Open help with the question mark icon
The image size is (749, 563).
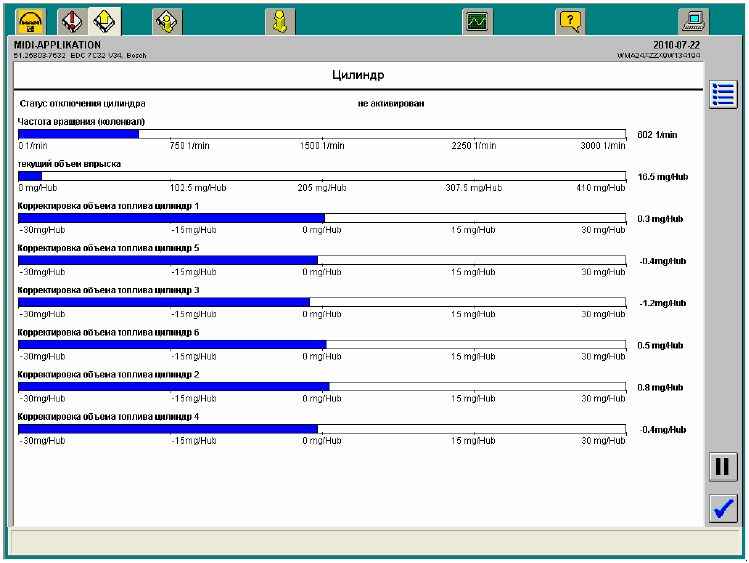(x=570, y=20)
